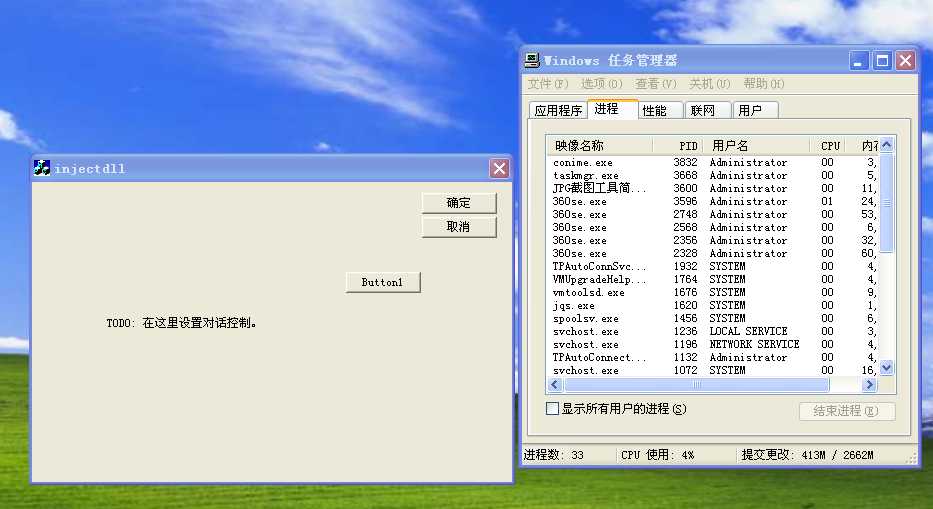The image size is (933, 509).
Task: Click the horizontal scrollbar thumb
Action: 696,385
